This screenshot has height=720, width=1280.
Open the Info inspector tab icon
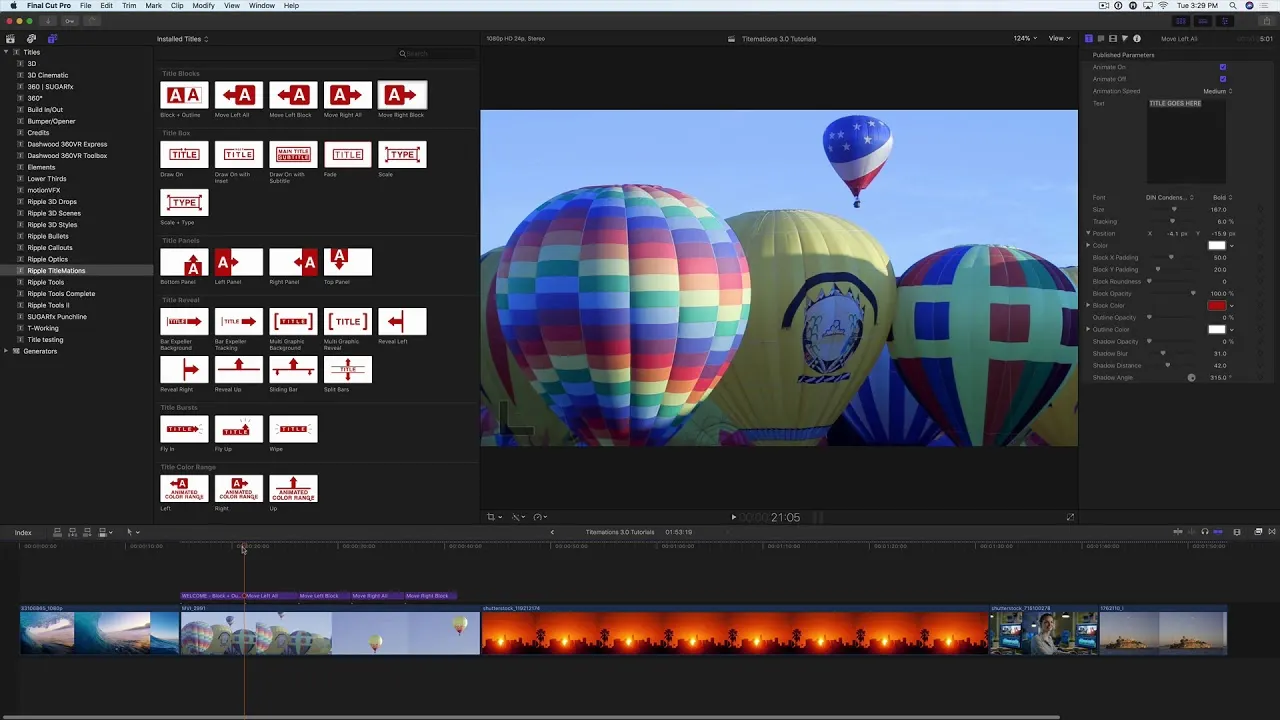(x=1137, y=39)
